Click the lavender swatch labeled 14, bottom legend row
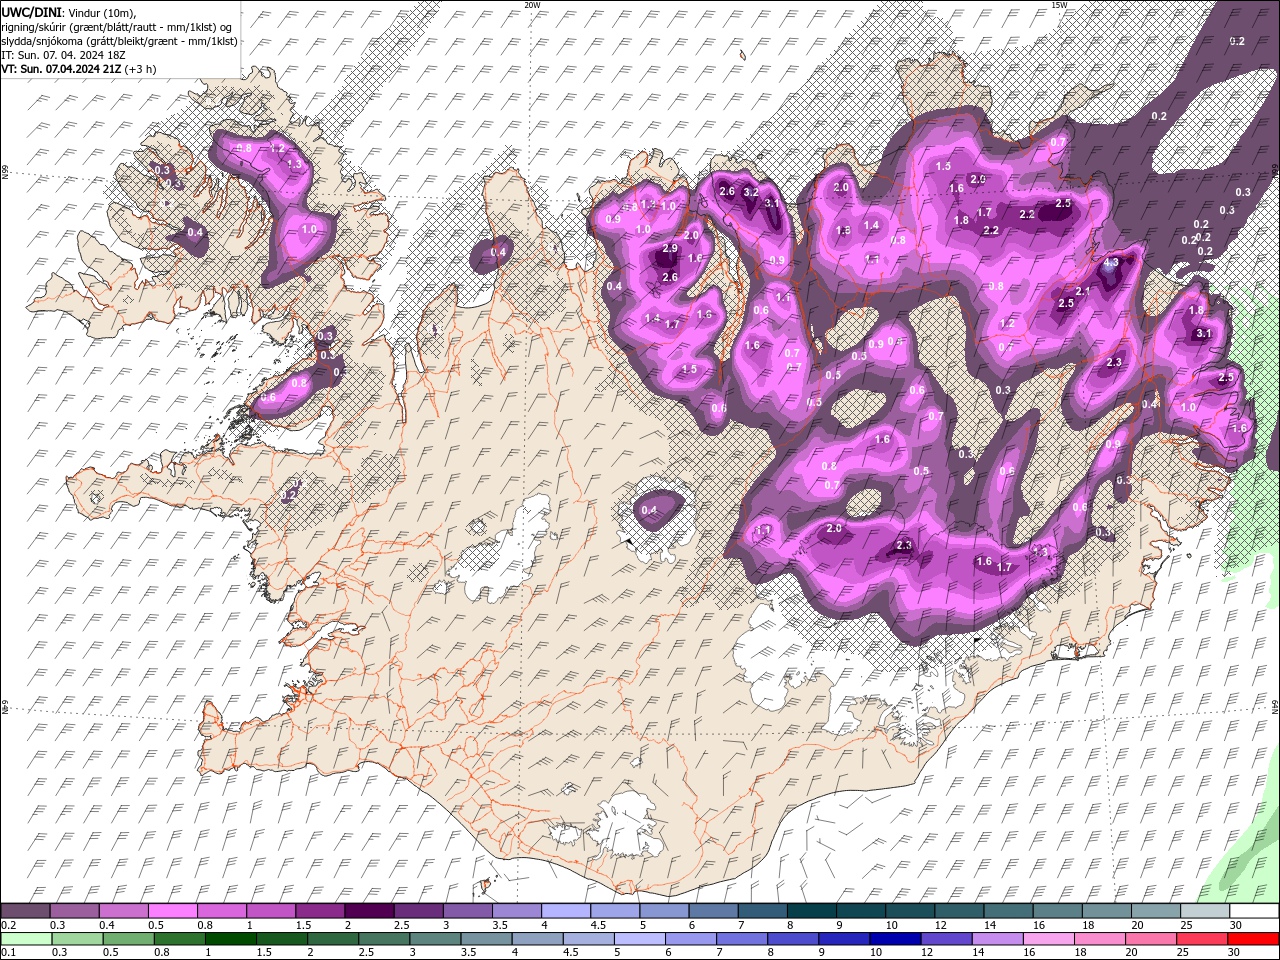 pos(998,939)
